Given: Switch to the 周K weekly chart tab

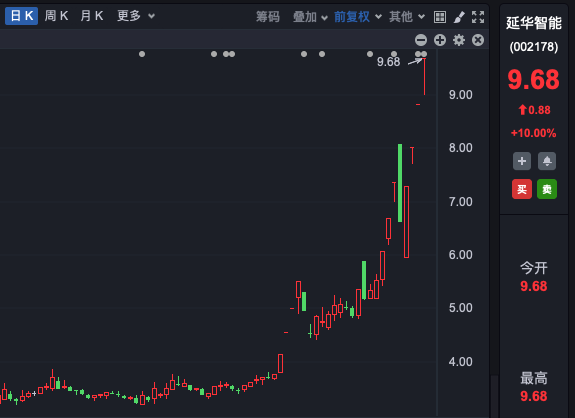Looking at the screenshot, I should [56, 16].
